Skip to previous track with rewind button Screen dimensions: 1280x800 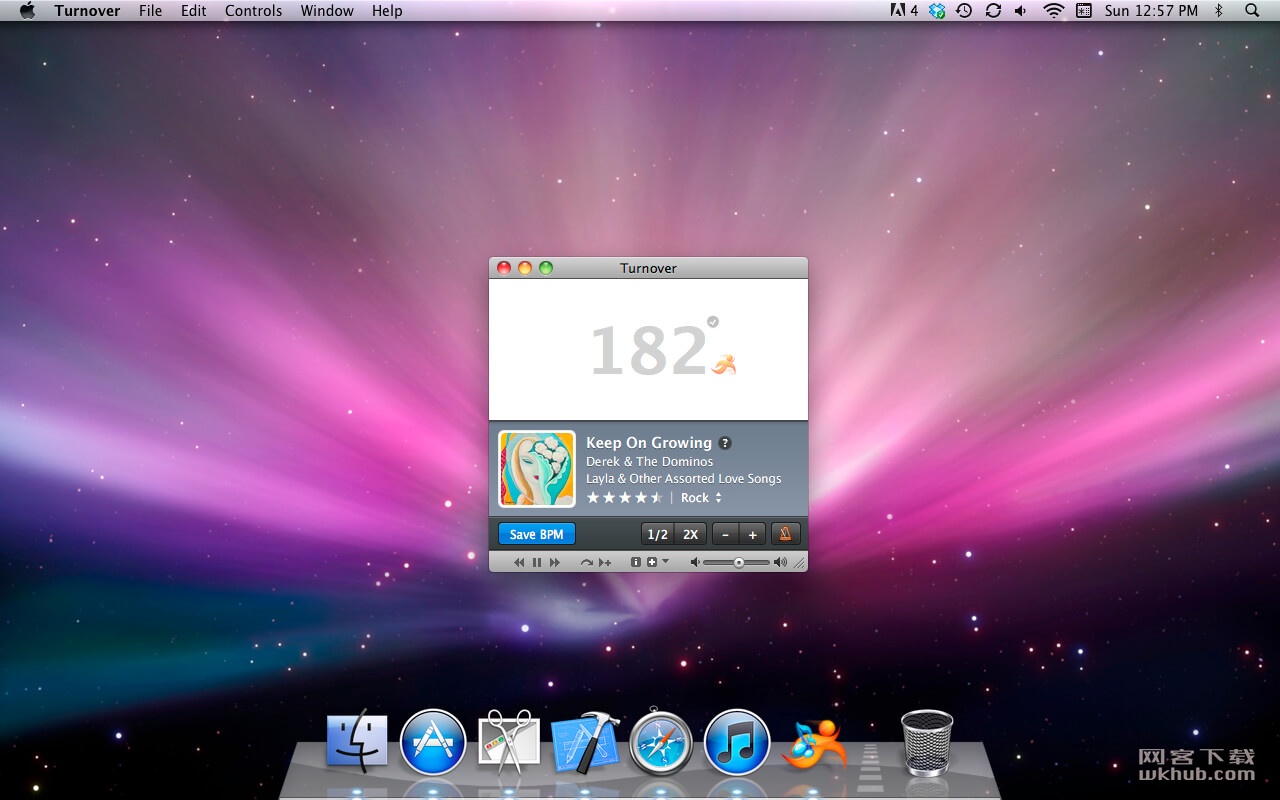point(519,563)
